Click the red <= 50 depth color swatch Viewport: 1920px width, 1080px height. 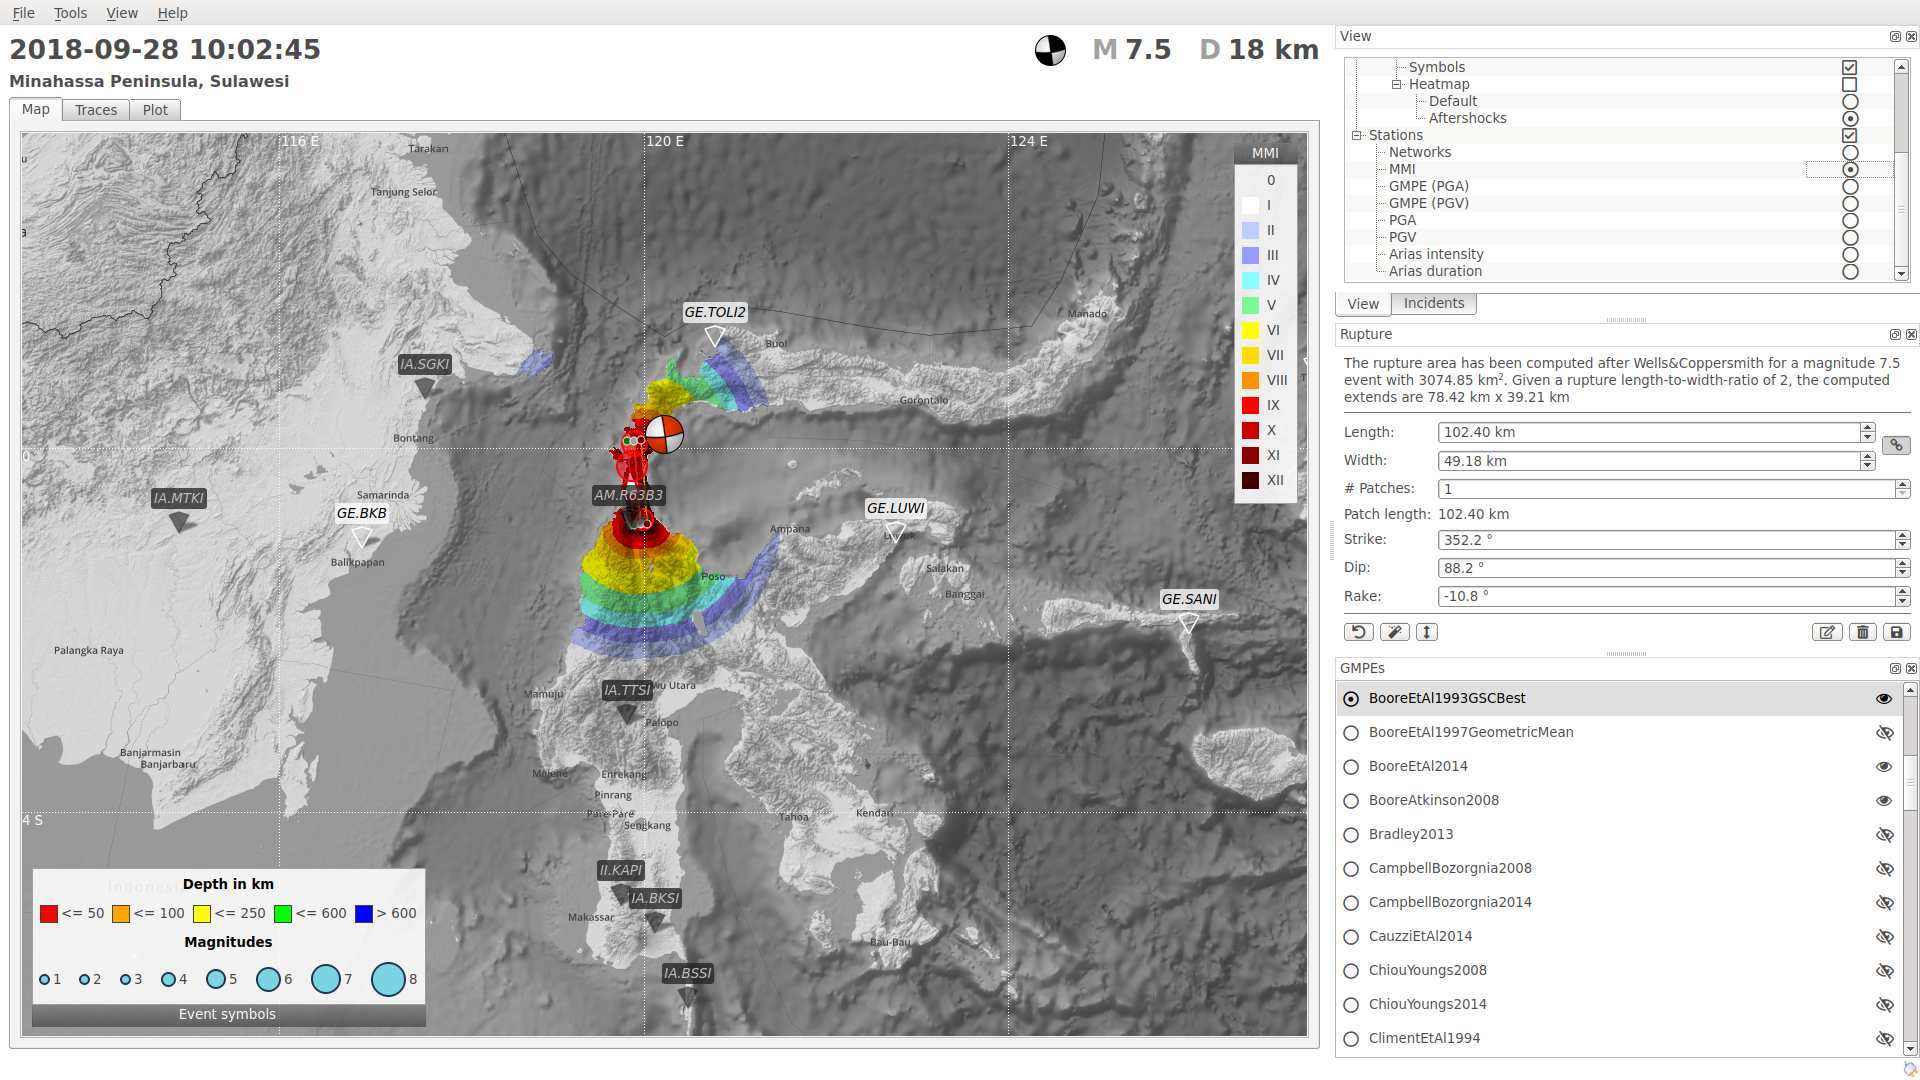click(x=49, y=914)
